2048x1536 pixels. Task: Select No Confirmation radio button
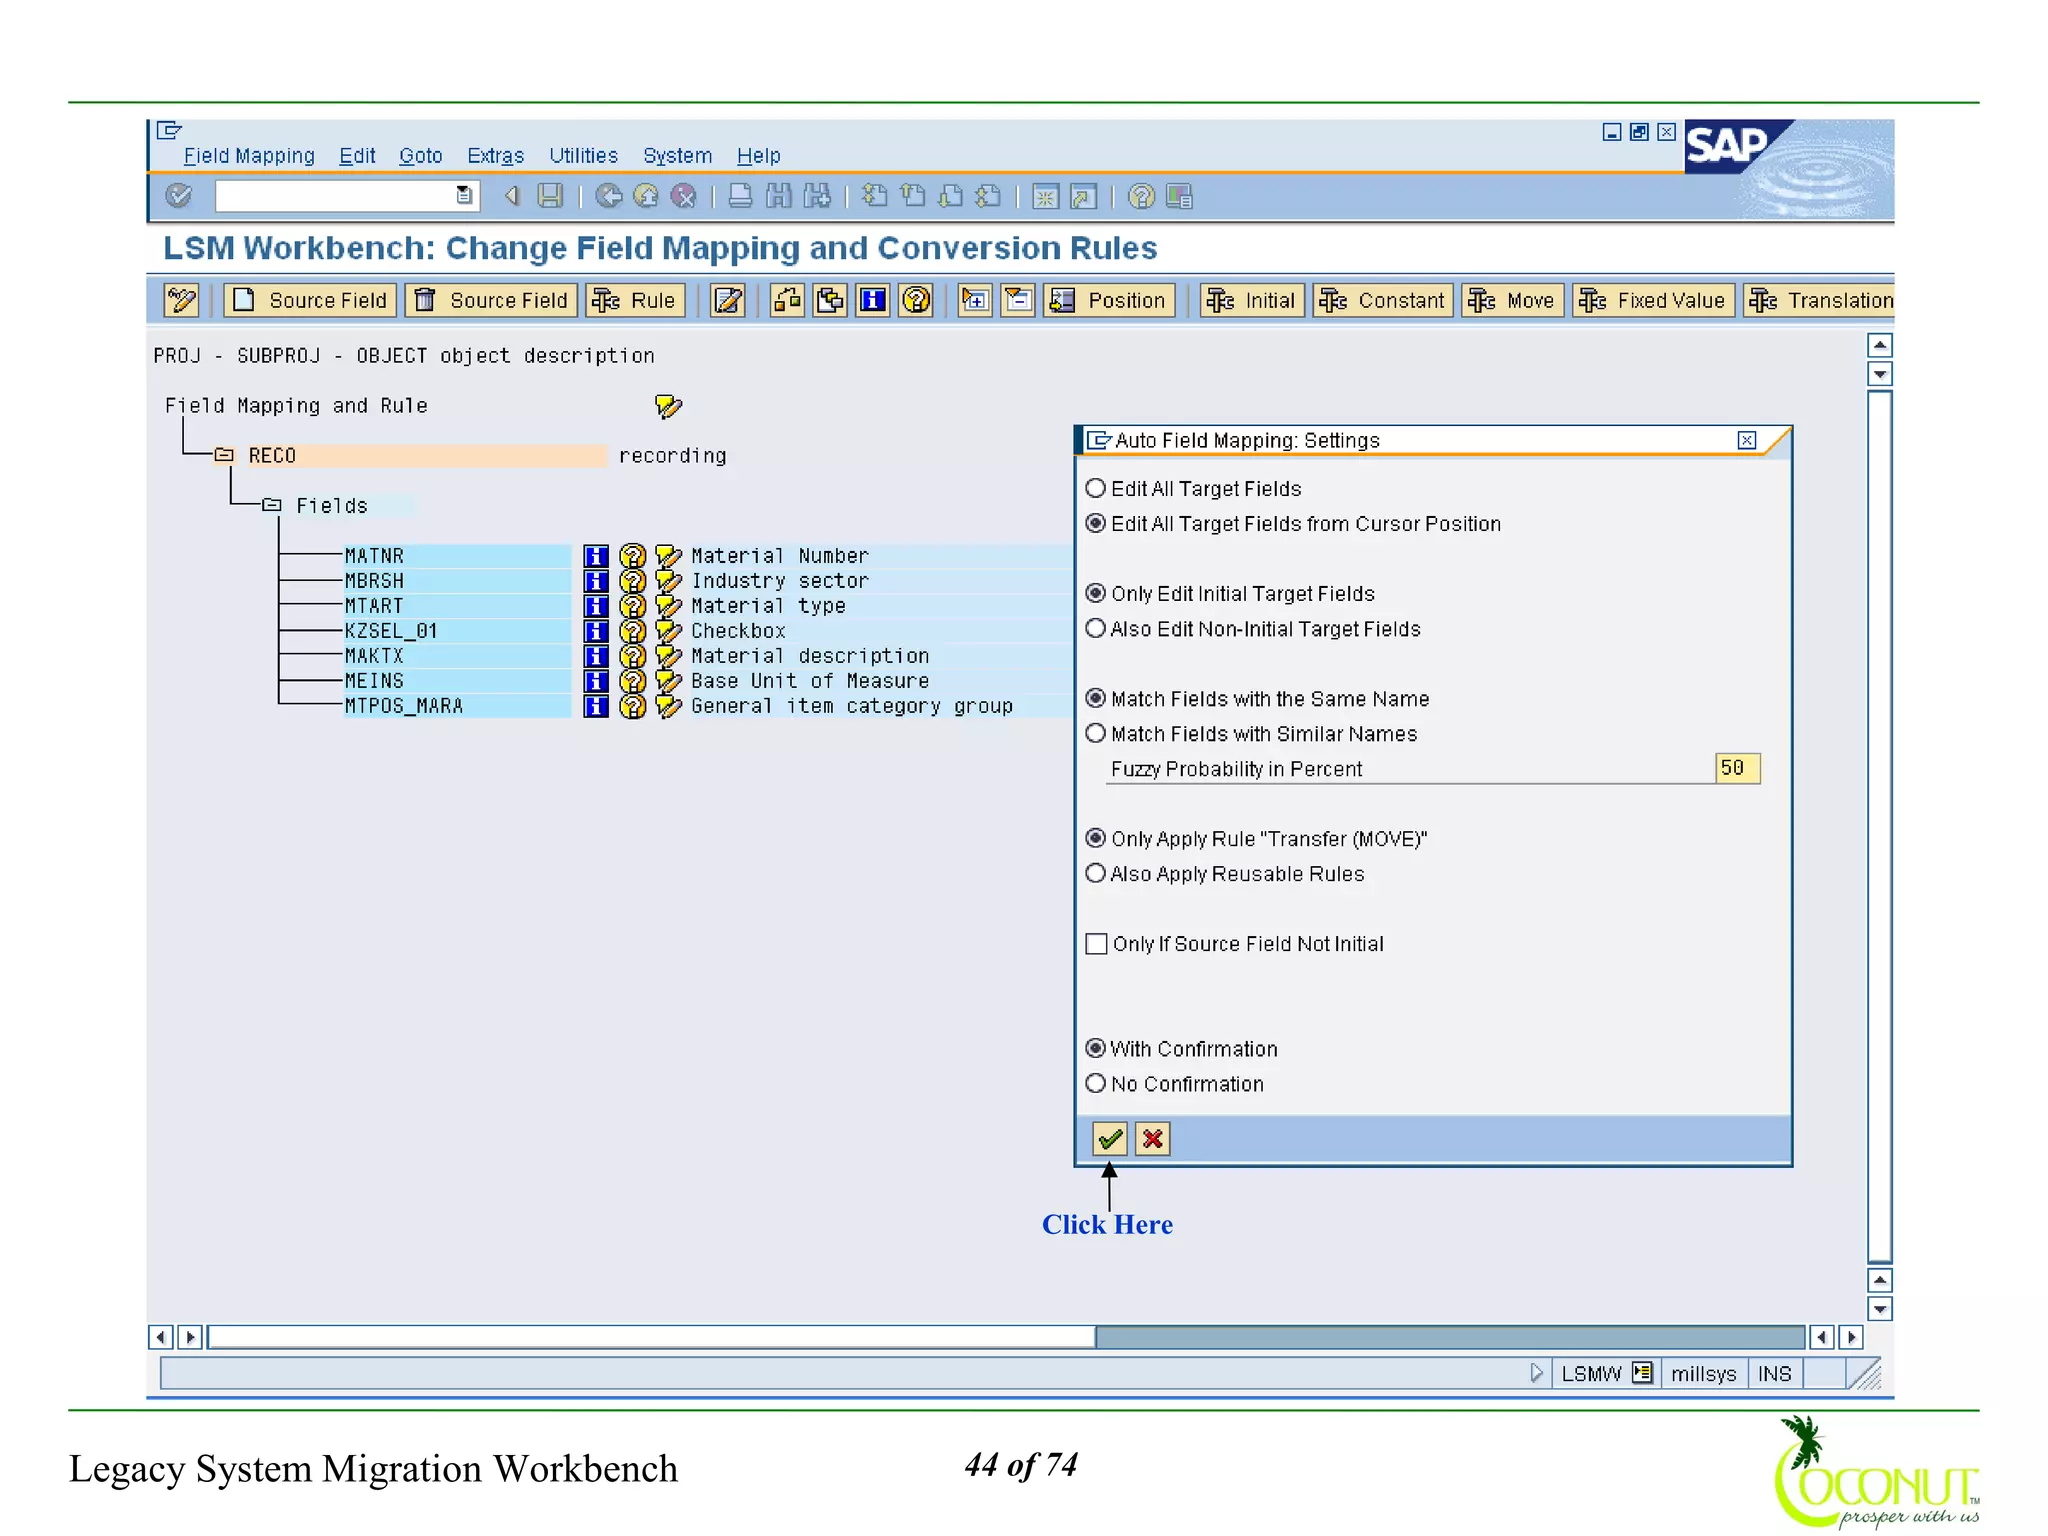(x=1096, y=1083)
